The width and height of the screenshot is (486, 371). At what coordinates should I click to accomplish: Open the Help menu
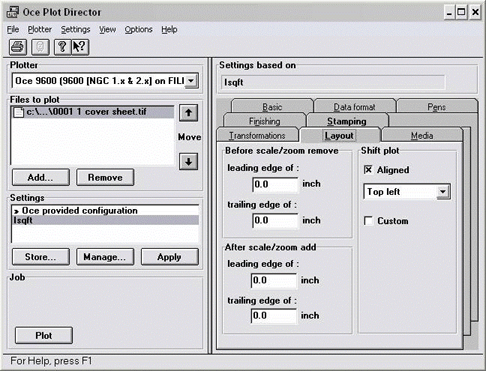(x=169, y=30)
